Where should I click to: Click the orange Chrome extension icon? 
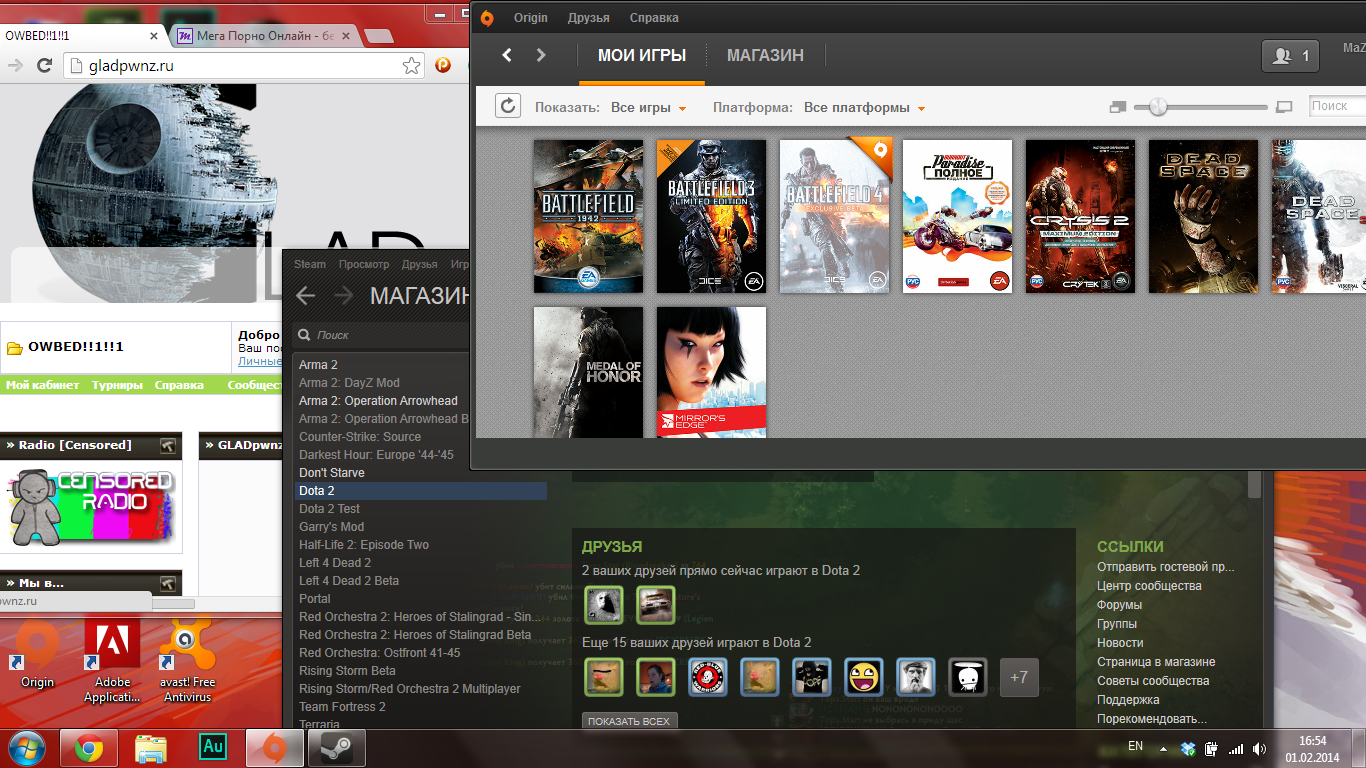[443, 66]
